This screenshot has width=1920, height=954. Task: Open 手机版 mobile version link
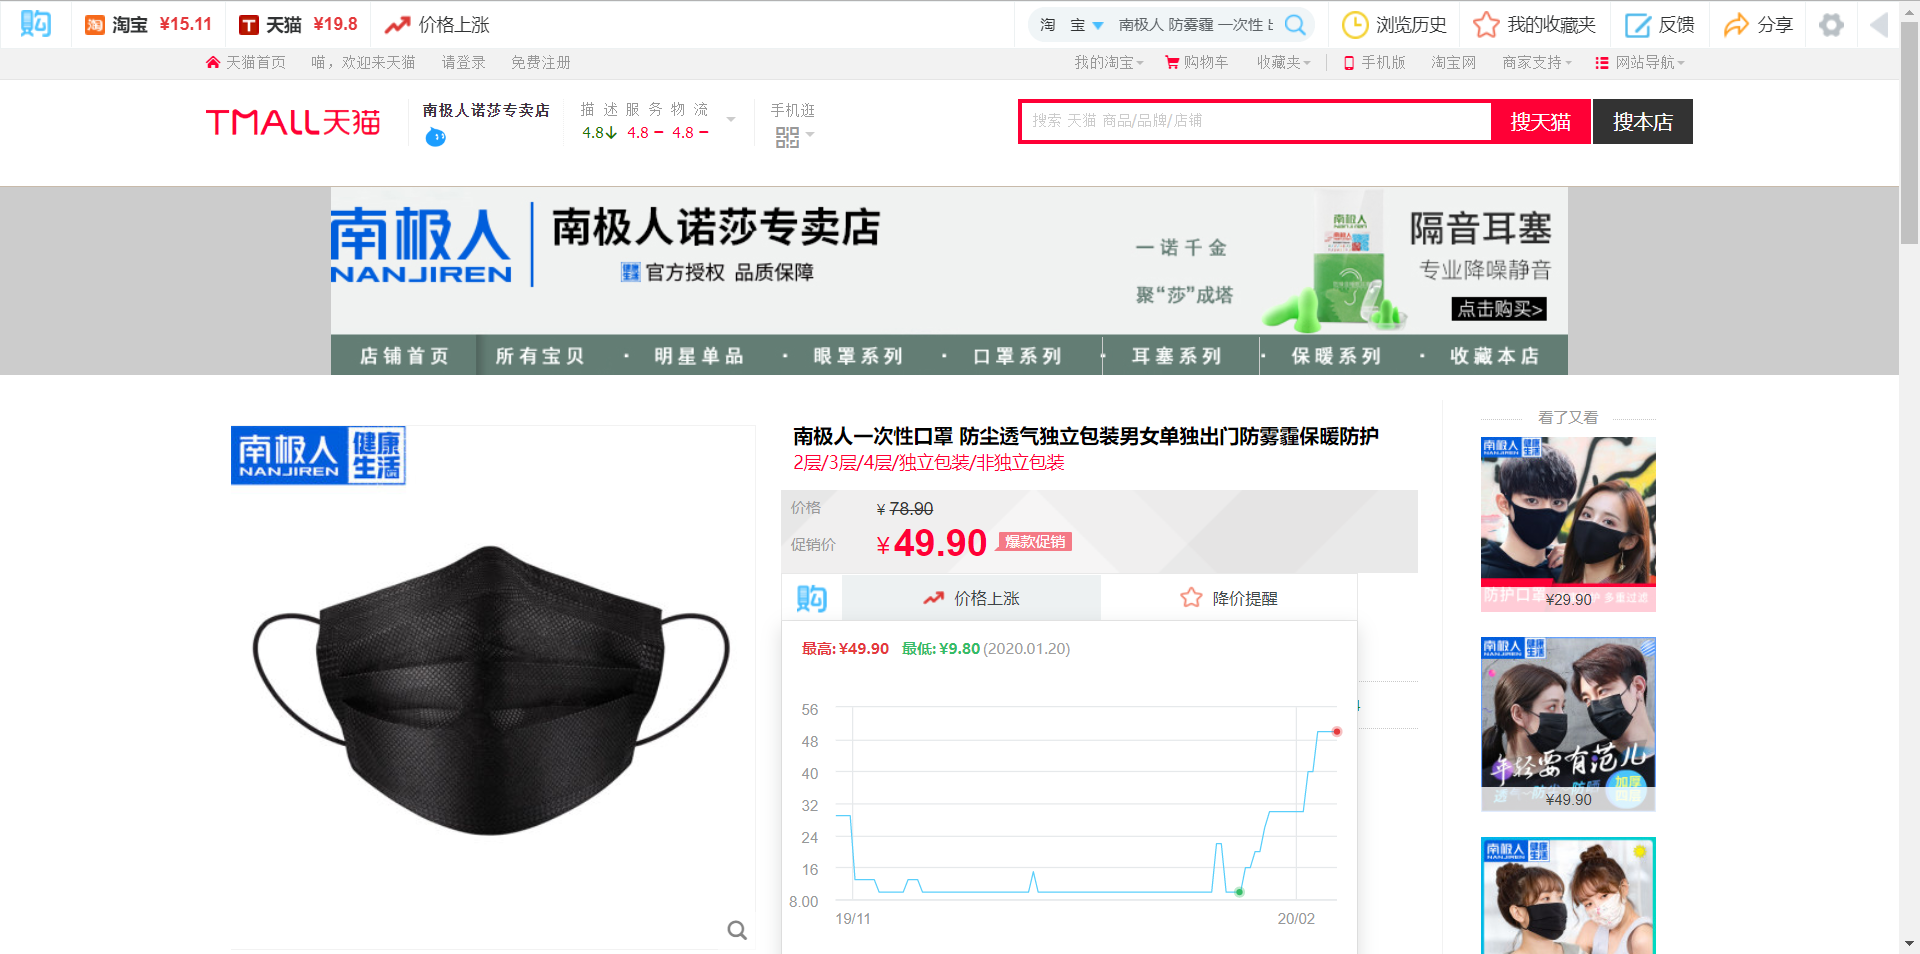1375,62
